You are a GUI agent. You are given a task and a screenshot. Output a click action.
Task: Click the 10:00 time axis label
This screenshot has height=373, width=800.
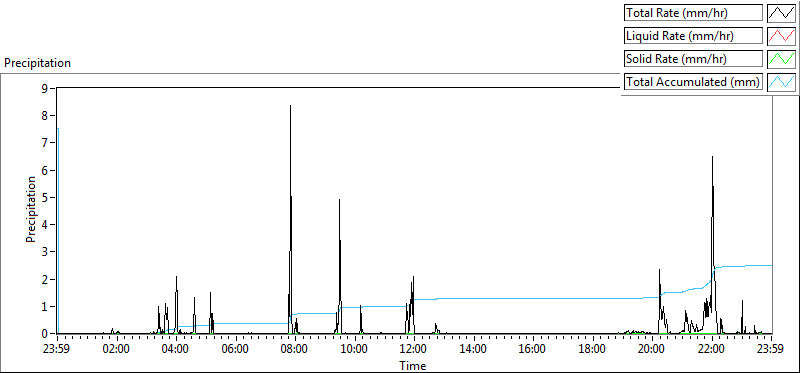tap(355, 350)
